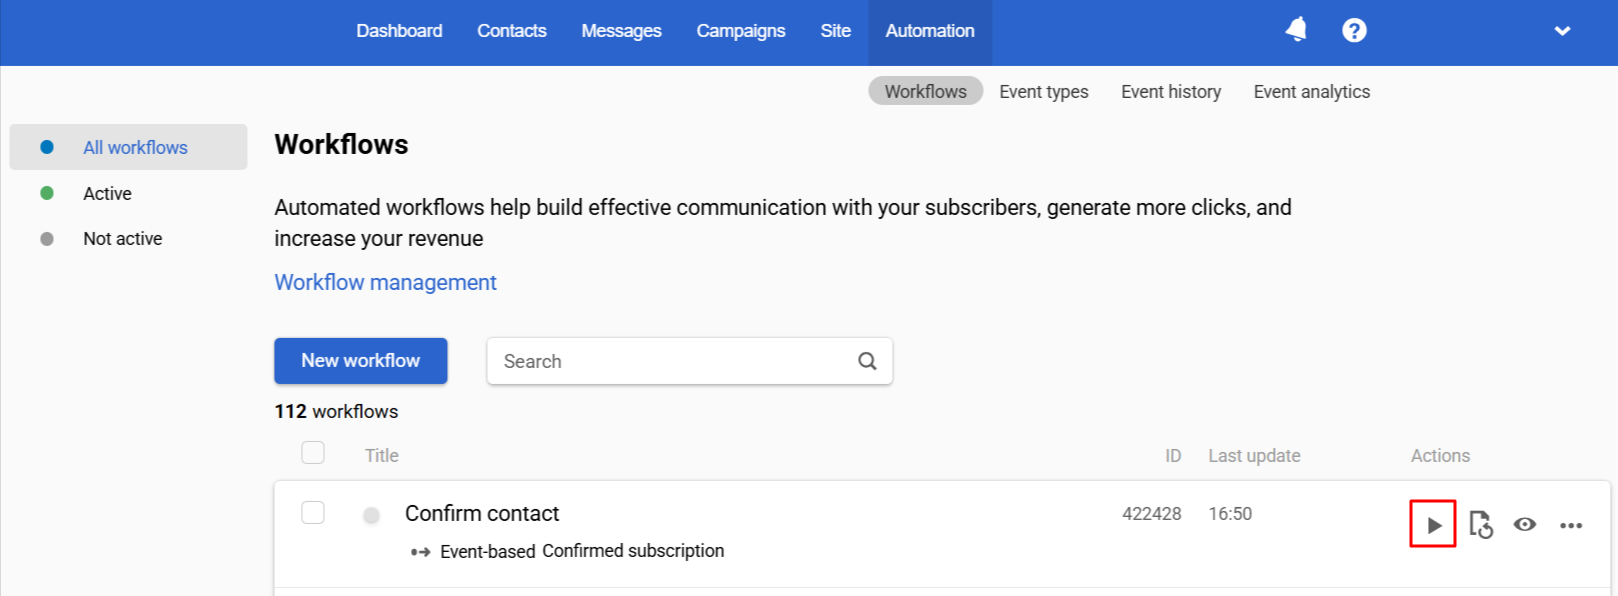Switch to the Event history tab
The width and height of the screenshot is (1618, 596).
pyautogui.click(x=1171, y=92)
